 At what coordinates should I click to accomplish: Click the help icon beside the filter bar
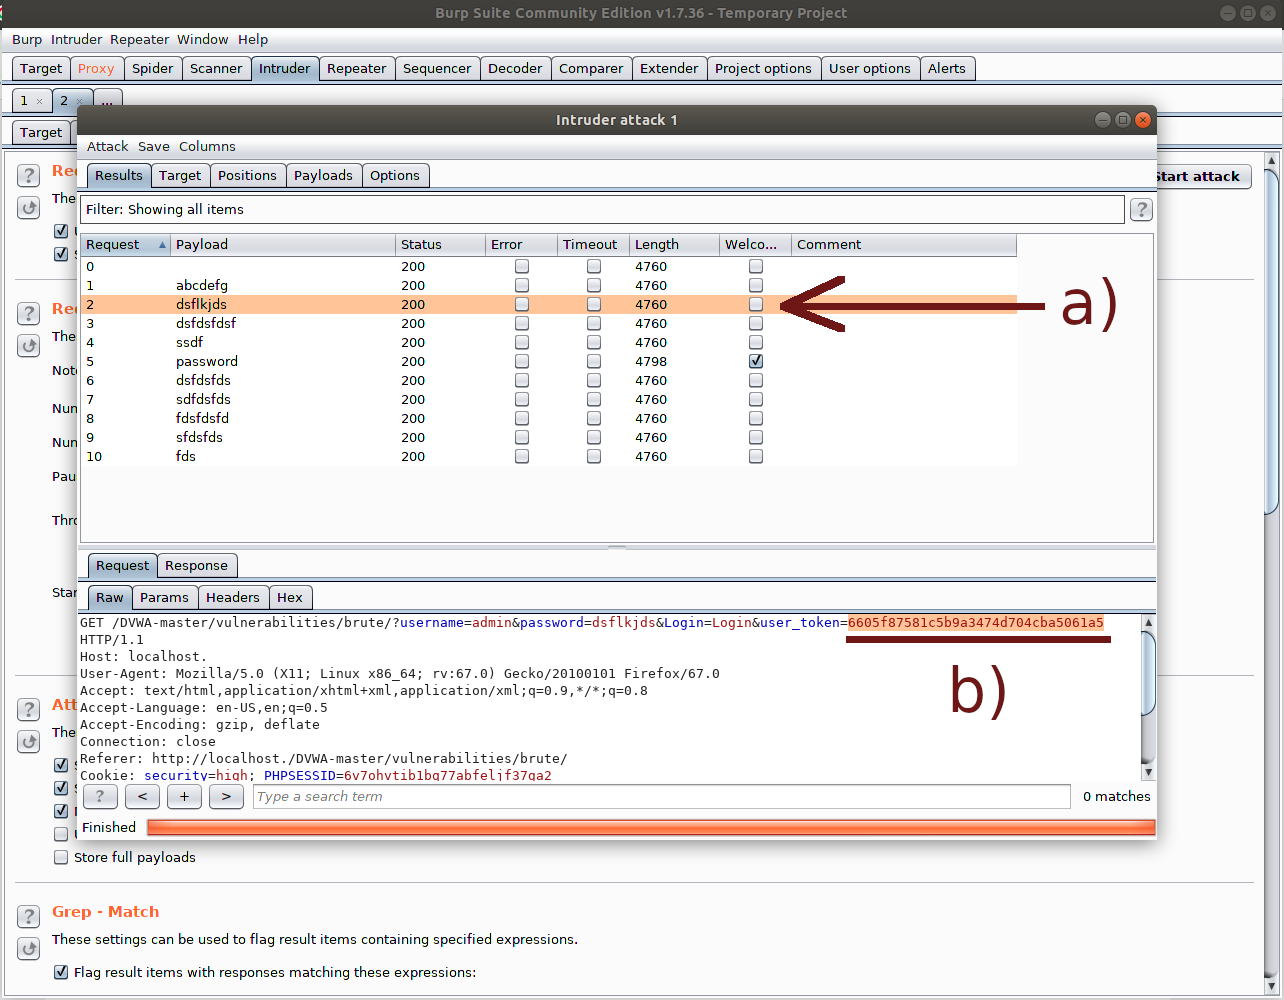click(x=1141, y=209)
